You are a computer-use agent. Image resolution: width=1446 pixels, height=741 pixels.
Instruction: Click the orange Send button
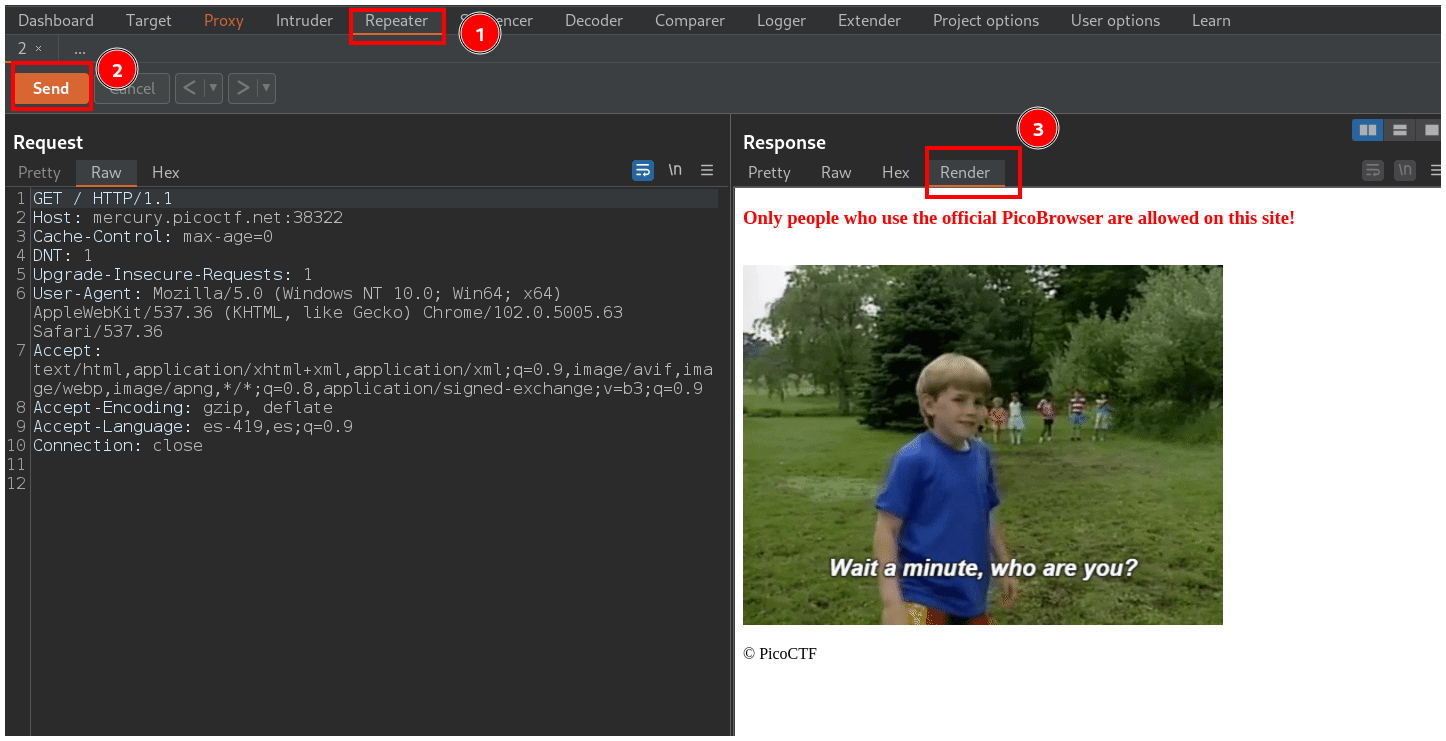[51, 88]
